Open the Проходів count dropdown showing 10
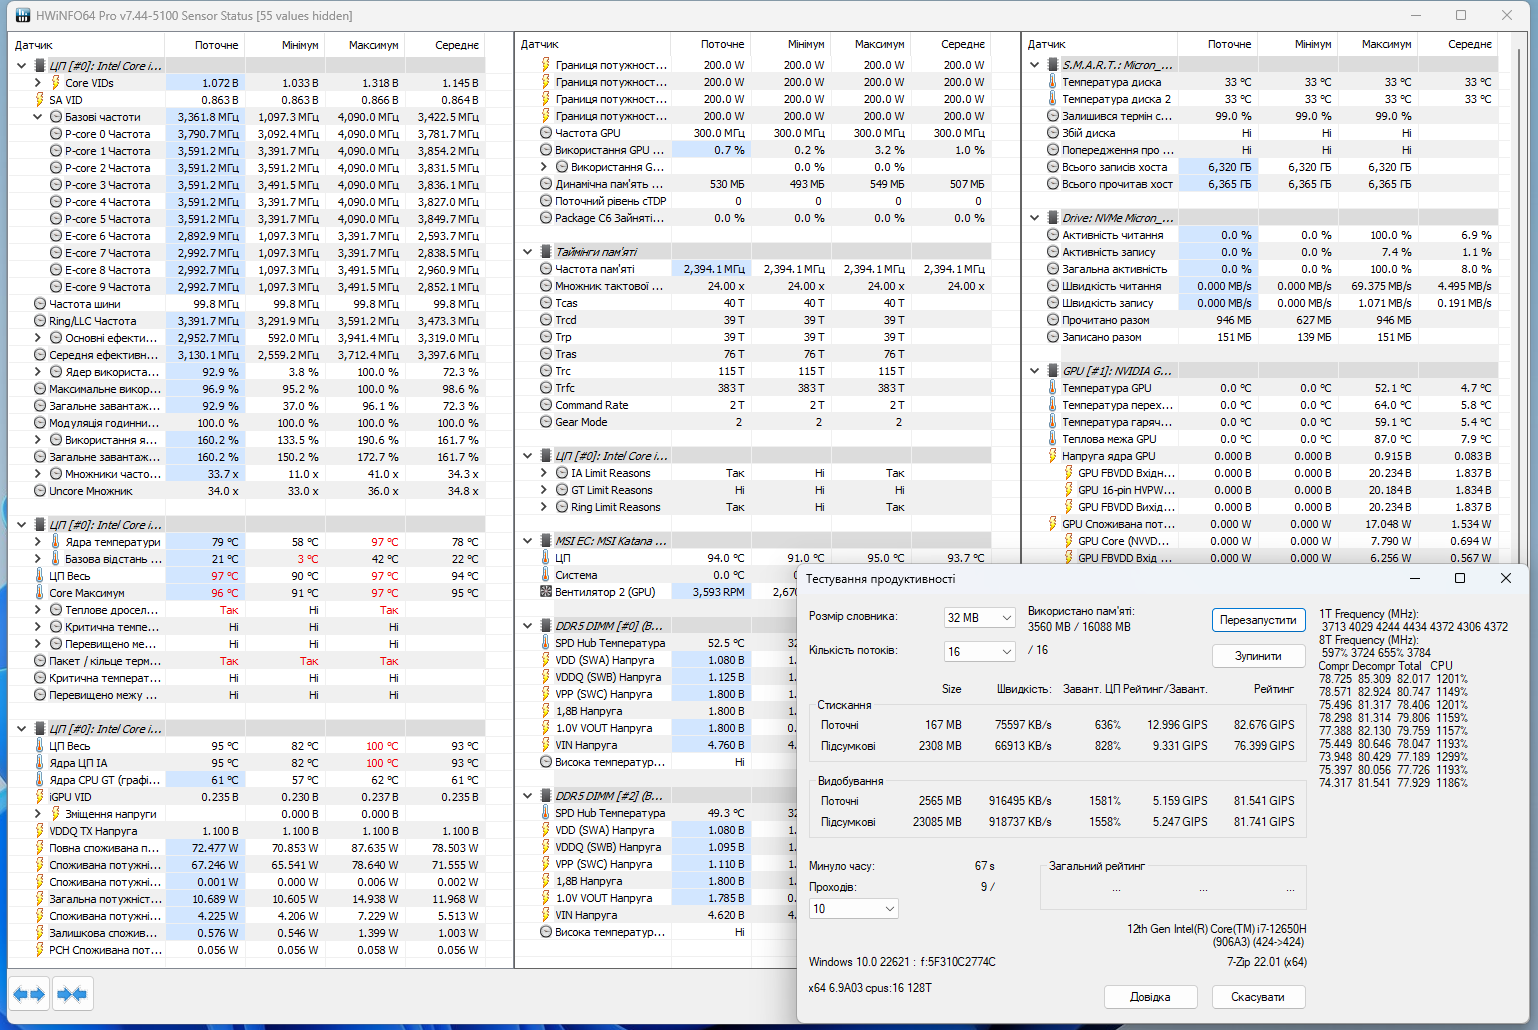The width and height of the screenshot is (1538, 1030). click(x=853, y=909)
